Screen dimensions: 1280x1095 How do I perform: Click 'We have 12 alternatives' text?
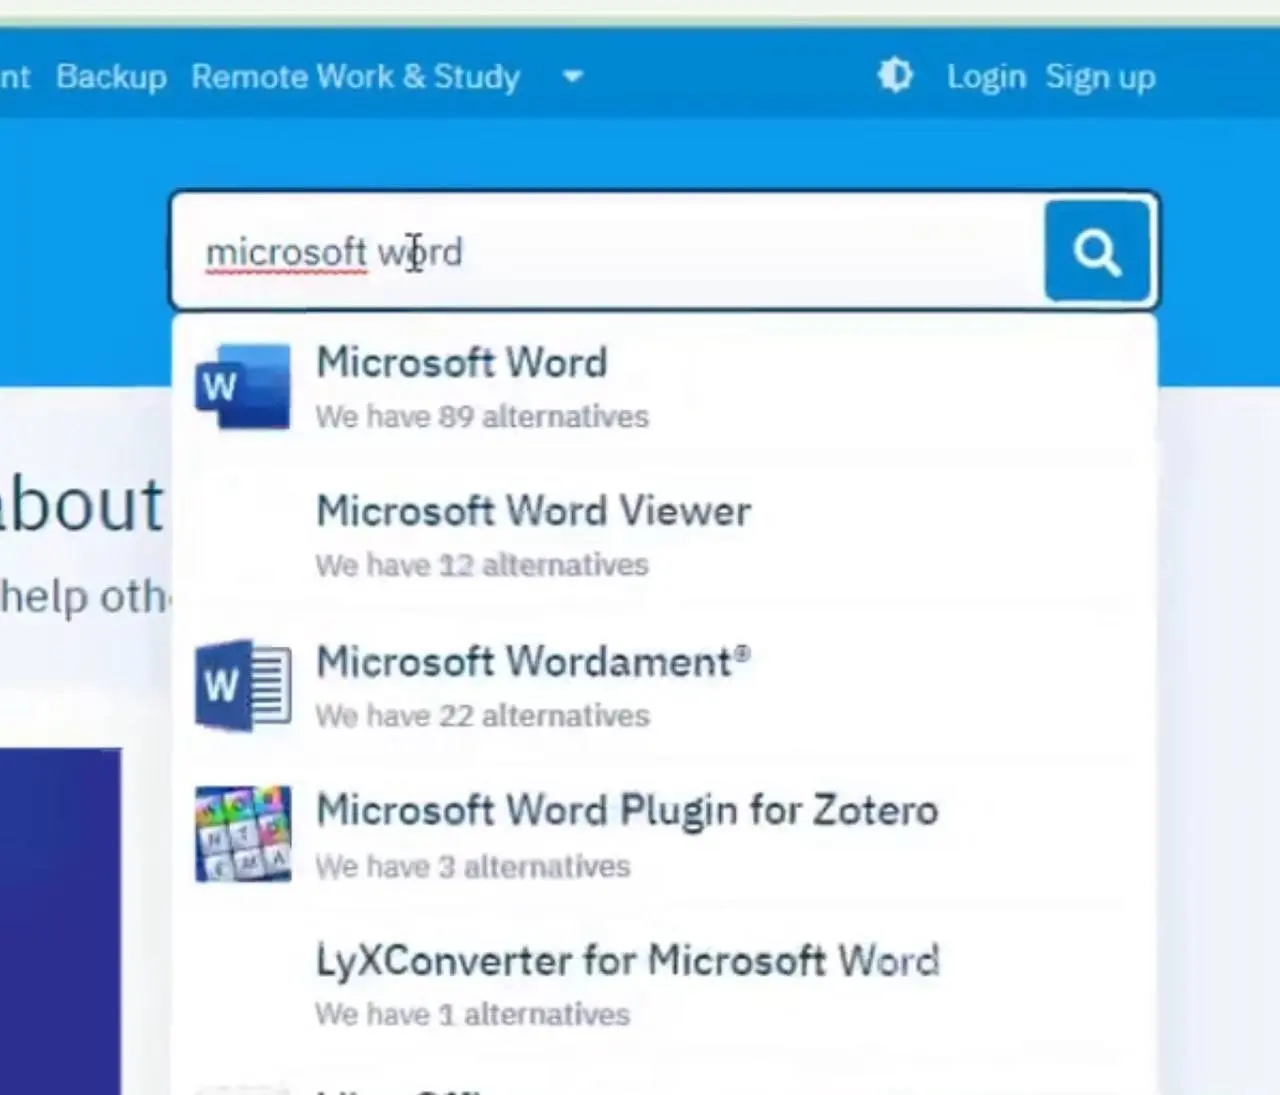(482, 565)
